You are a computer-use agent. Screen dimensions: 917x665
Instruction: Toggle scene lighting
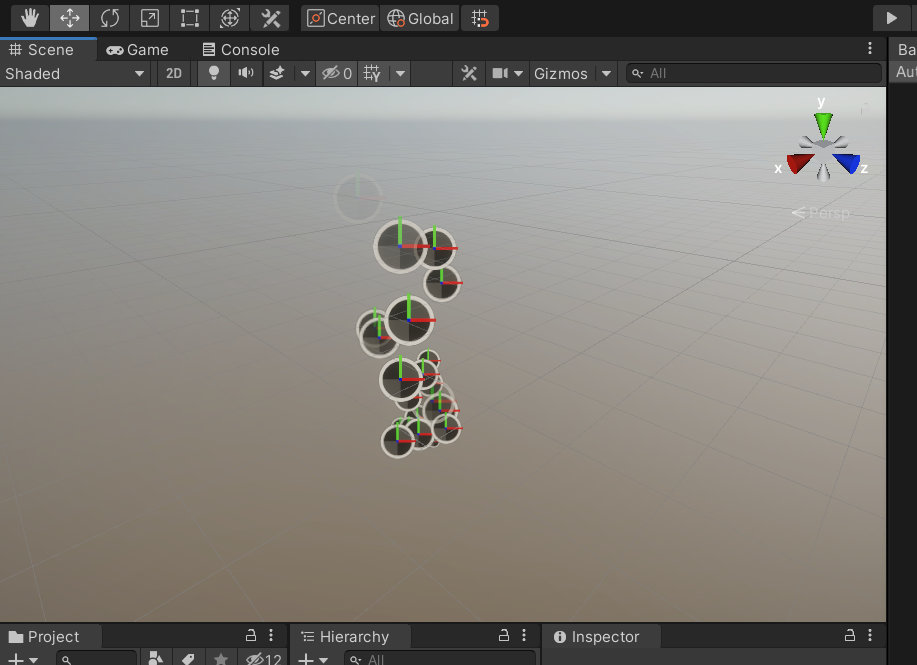(213, 74)
